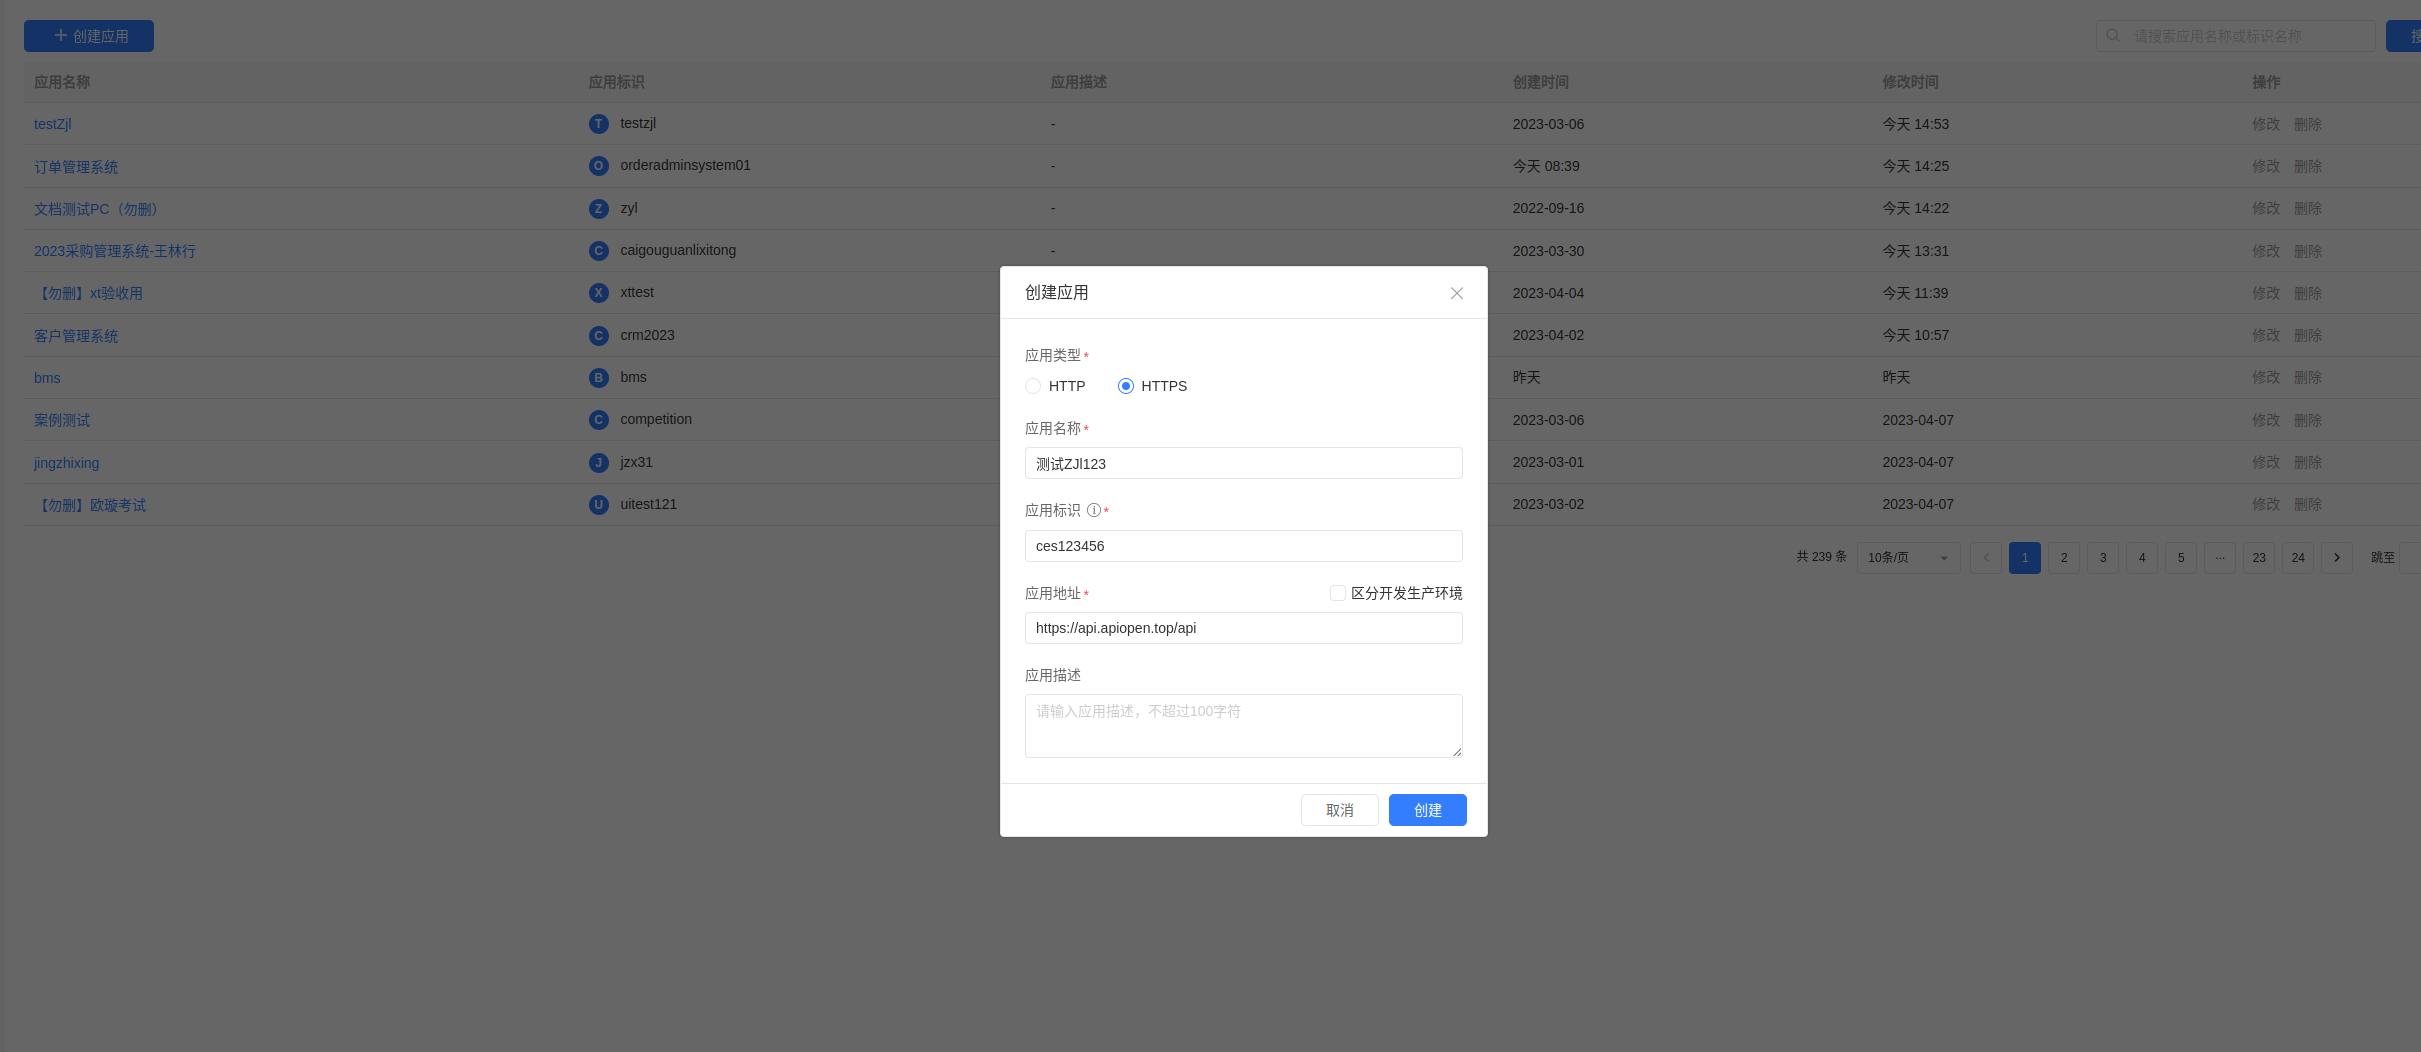
Task: Click the ... pagination ellipsis
Action: [2219, 558]
